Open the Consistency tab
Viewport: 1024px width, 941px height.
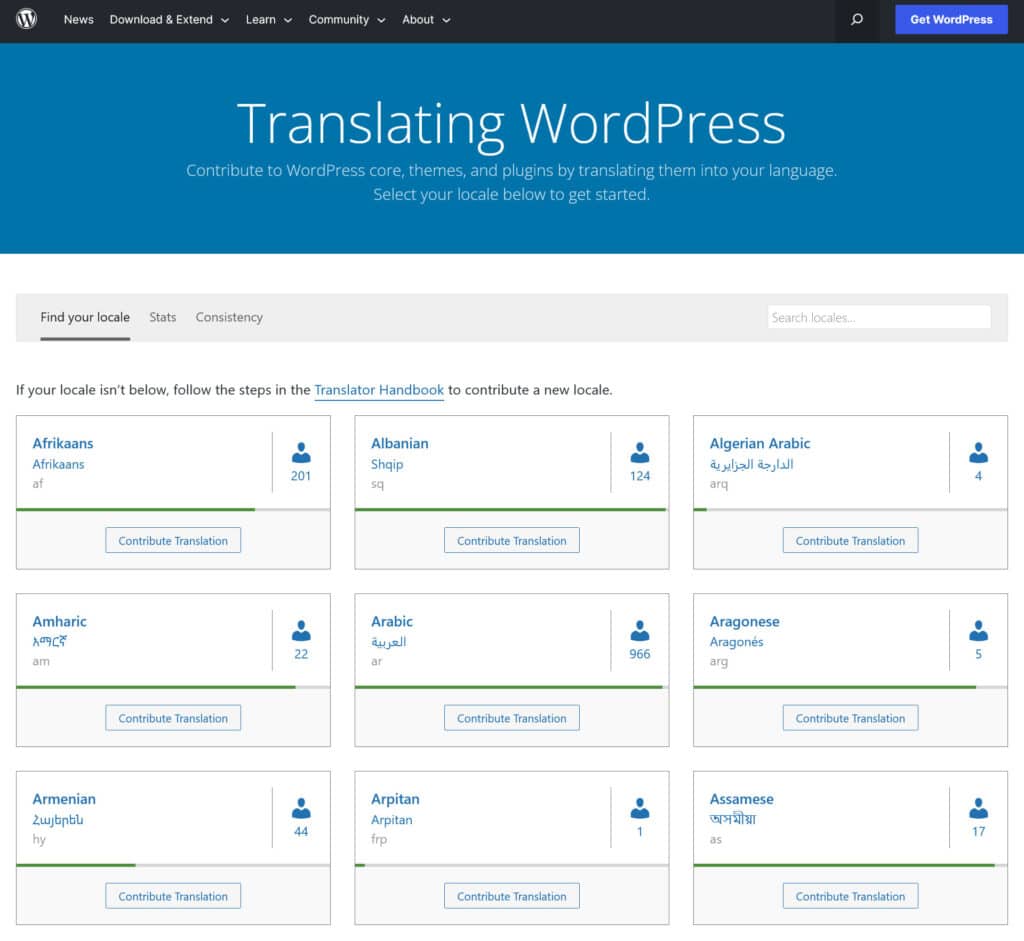(x=229, y=317)
